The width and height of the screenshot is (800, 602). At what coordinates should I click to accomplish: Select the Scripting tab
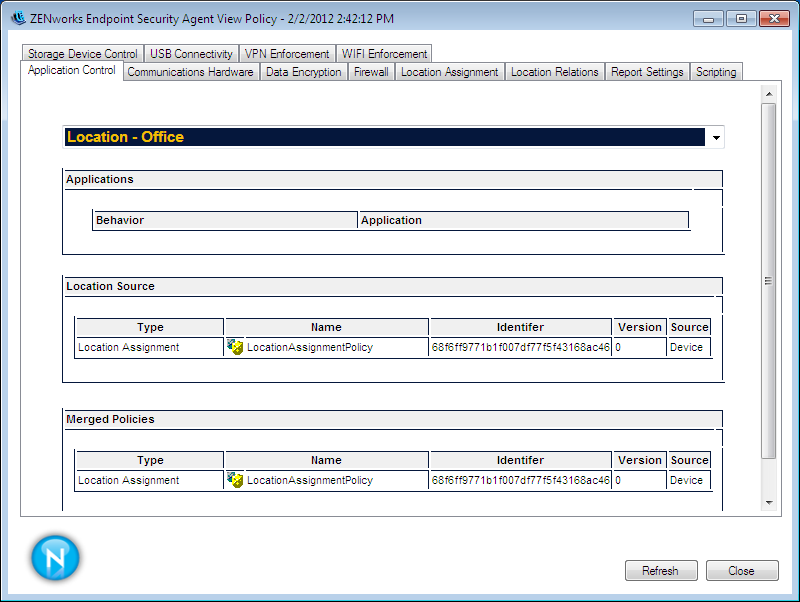pyautogui.click(x=716, y=72)
